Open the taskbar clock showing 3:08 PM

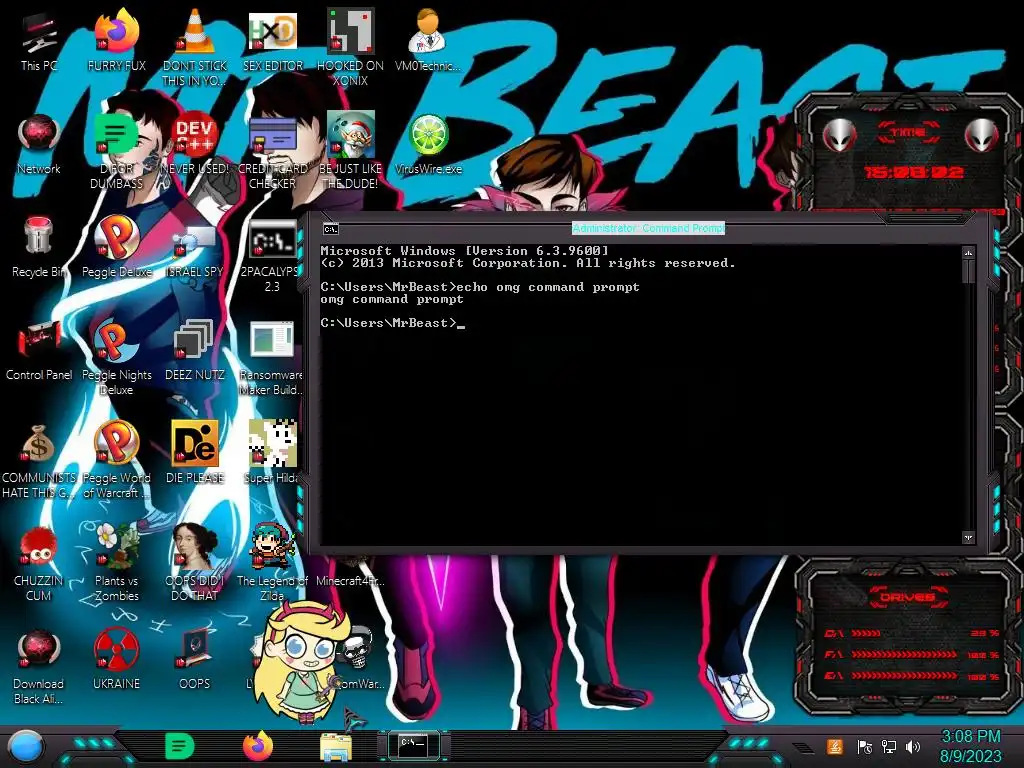(x=970, y=746)
